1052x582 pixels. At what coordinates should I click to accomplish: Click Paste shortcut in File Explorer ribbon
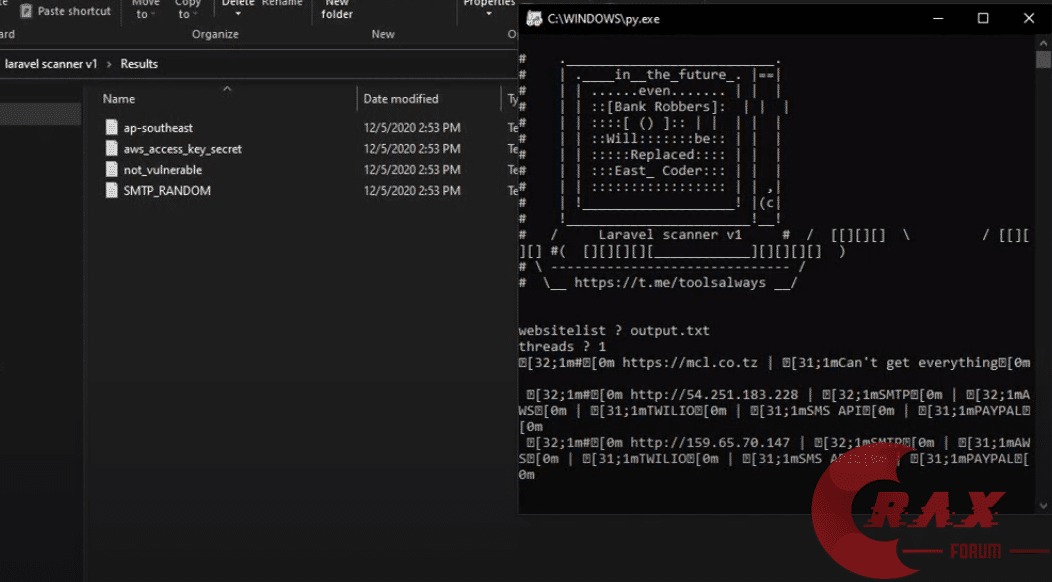(66, 11)
